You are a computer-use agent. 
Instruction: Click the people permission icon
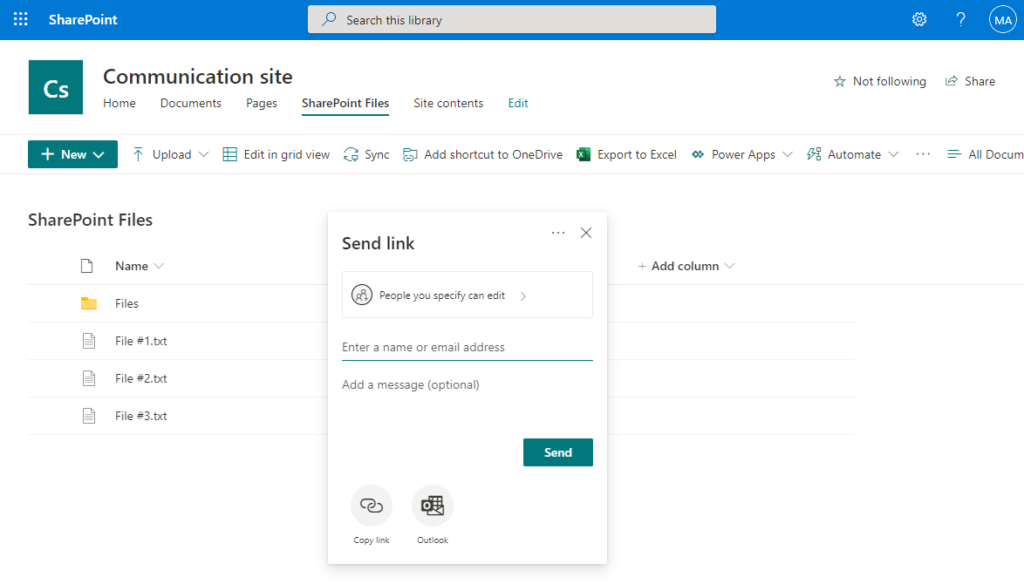pos(362,295)
